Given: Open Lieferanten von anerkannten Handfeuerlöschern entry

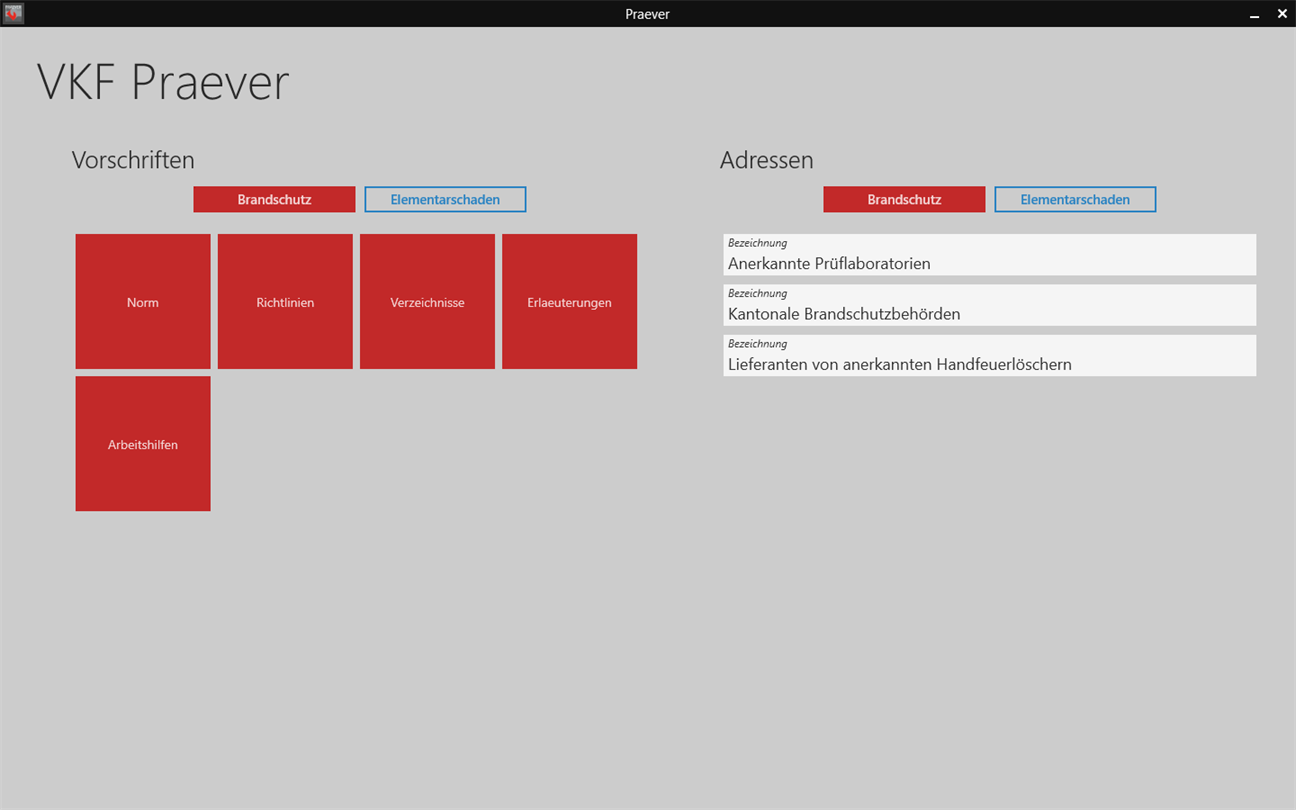Looking at the screenshot, I should pyautogui.click(x=990, y=355).
